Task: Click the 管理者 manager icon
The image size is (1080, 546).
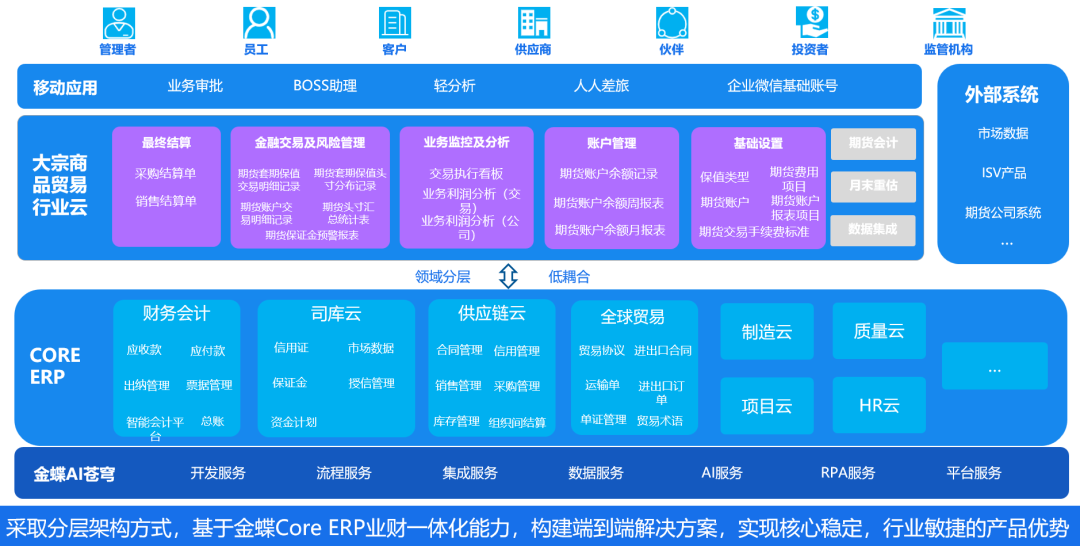Action: click(x=118, y=22)
